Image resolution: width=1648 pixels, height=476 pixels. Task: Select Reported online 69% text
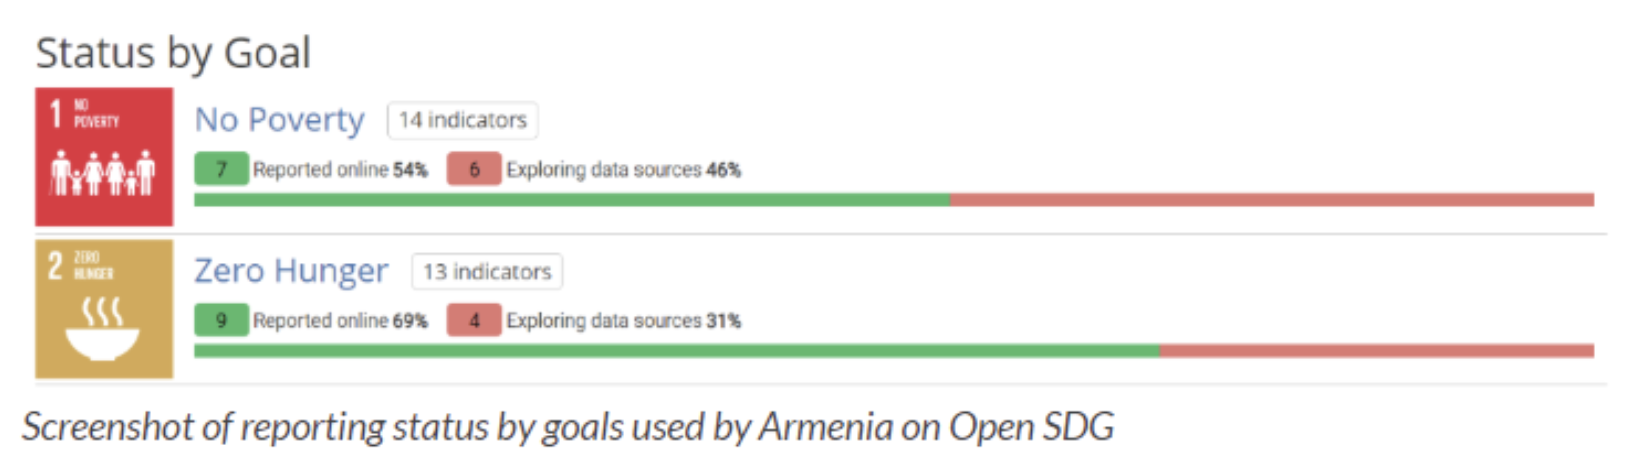coord(340,321)
